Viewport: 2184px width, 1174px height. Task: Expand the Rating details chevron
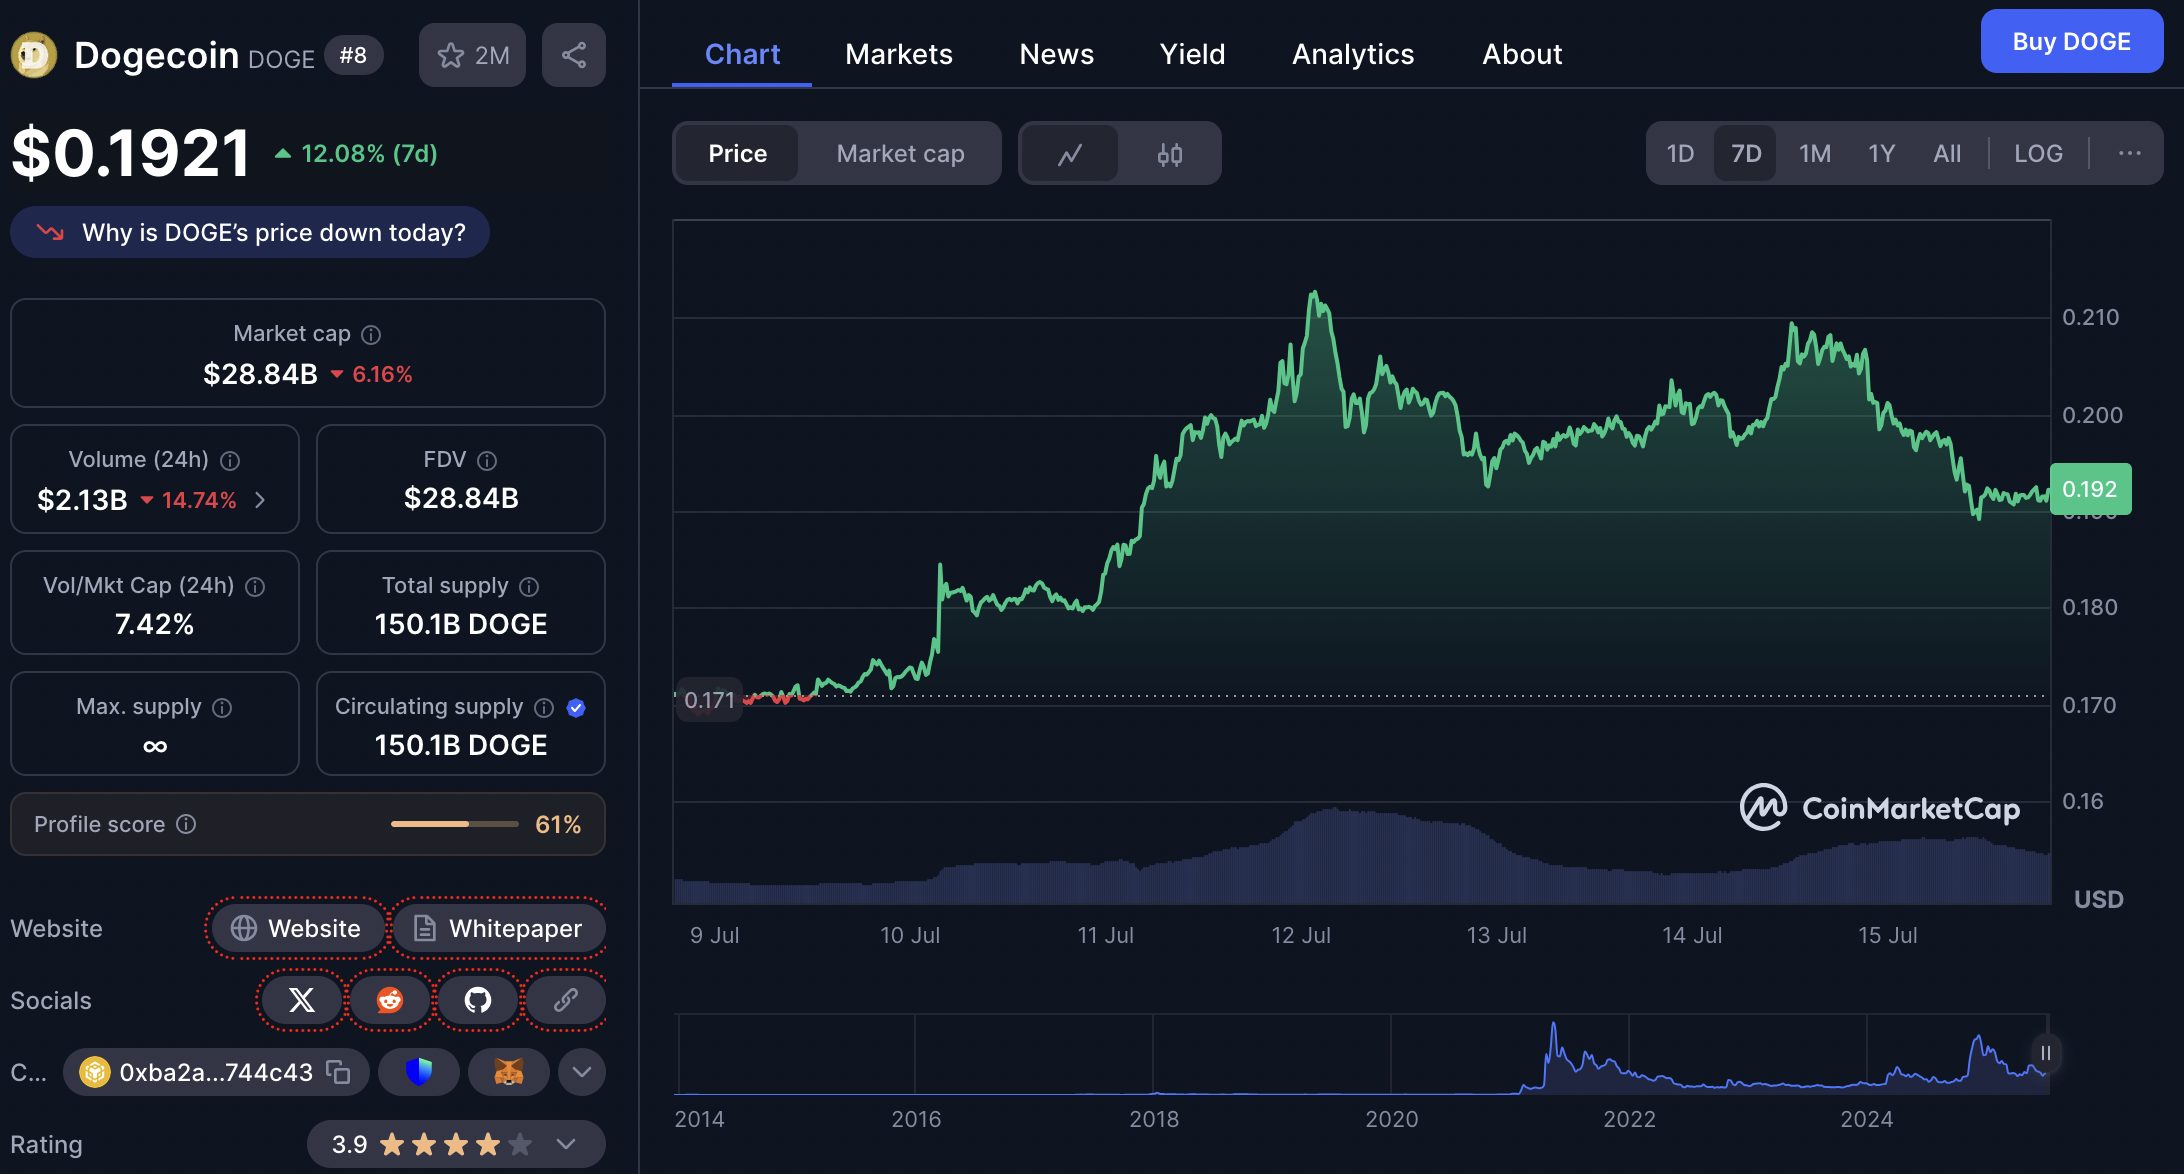tap(566, 1144)
